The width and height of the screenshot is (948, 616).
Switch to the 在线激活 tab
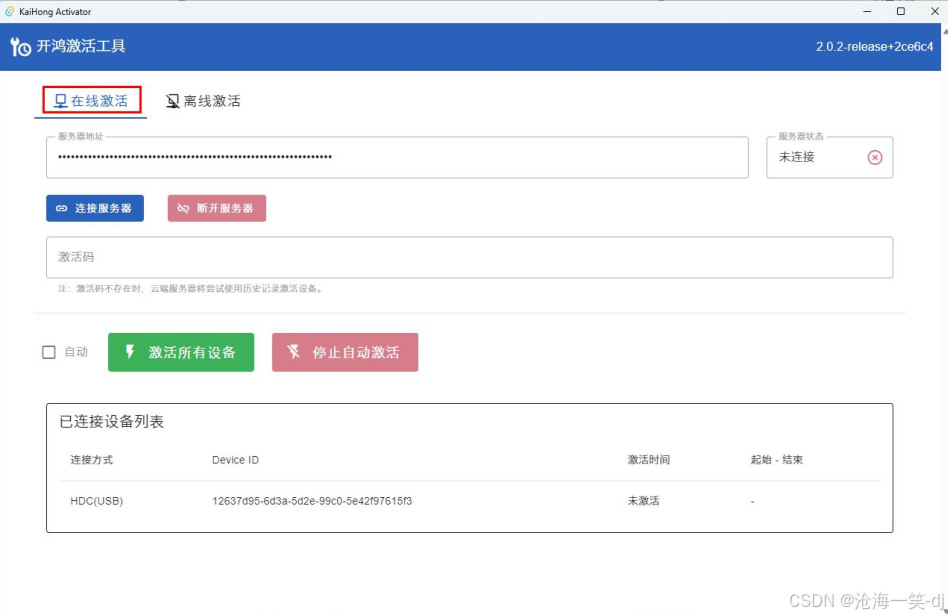91,100
